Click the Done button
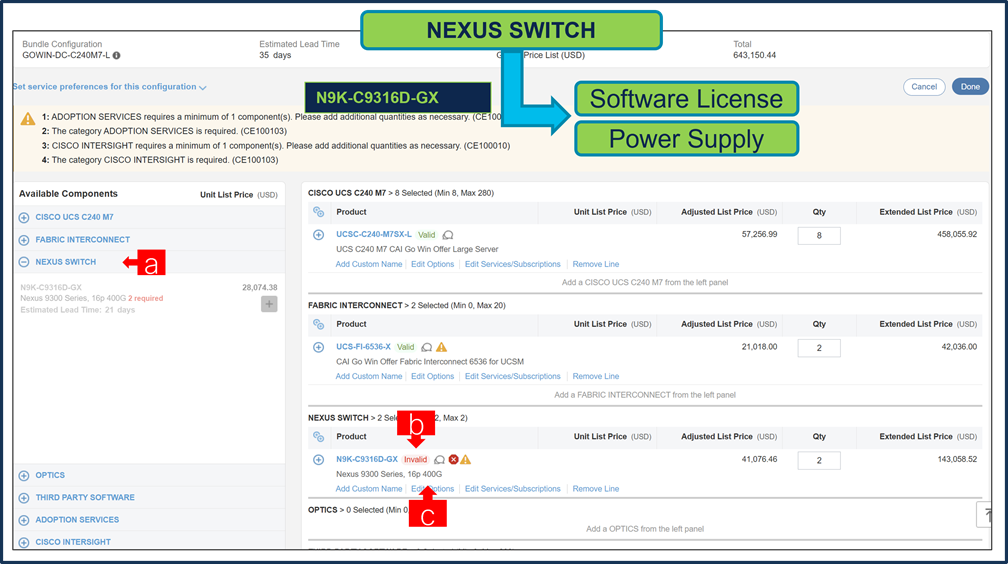The width and height of the screenshot is (1008, 564). pyautogui.click(x=970, y=87)
